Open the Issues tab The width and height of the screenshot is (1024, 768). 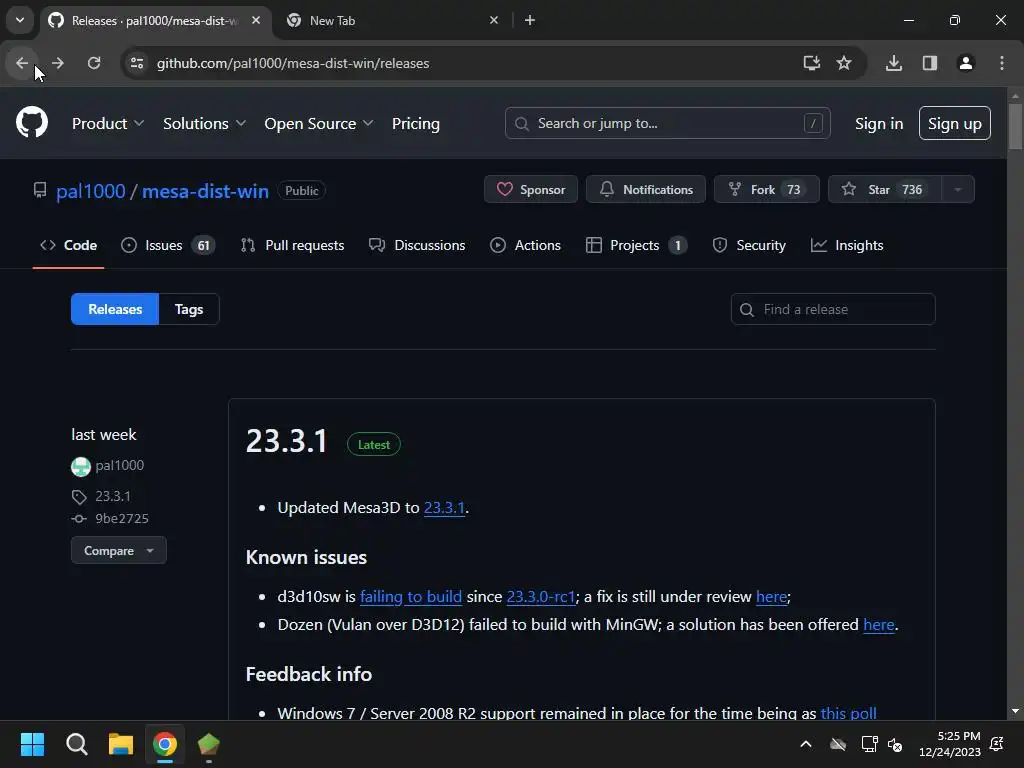click(168, 246)
